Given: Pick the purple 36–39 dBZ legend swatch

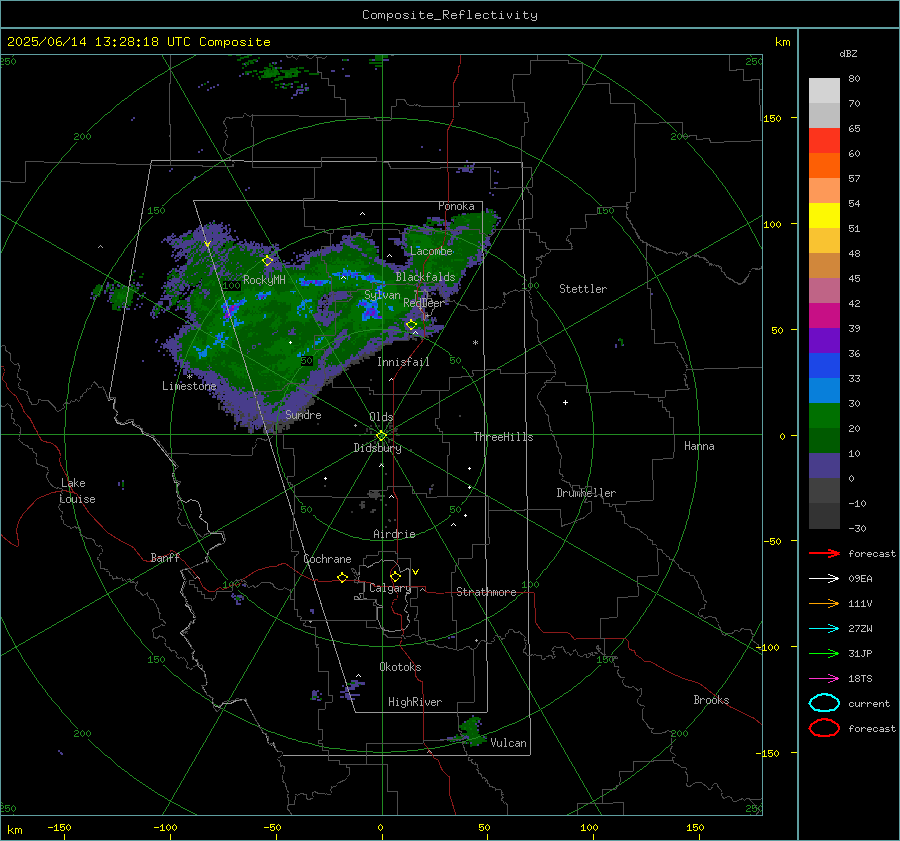Looking at the screenshot, I should coord(824,341).
